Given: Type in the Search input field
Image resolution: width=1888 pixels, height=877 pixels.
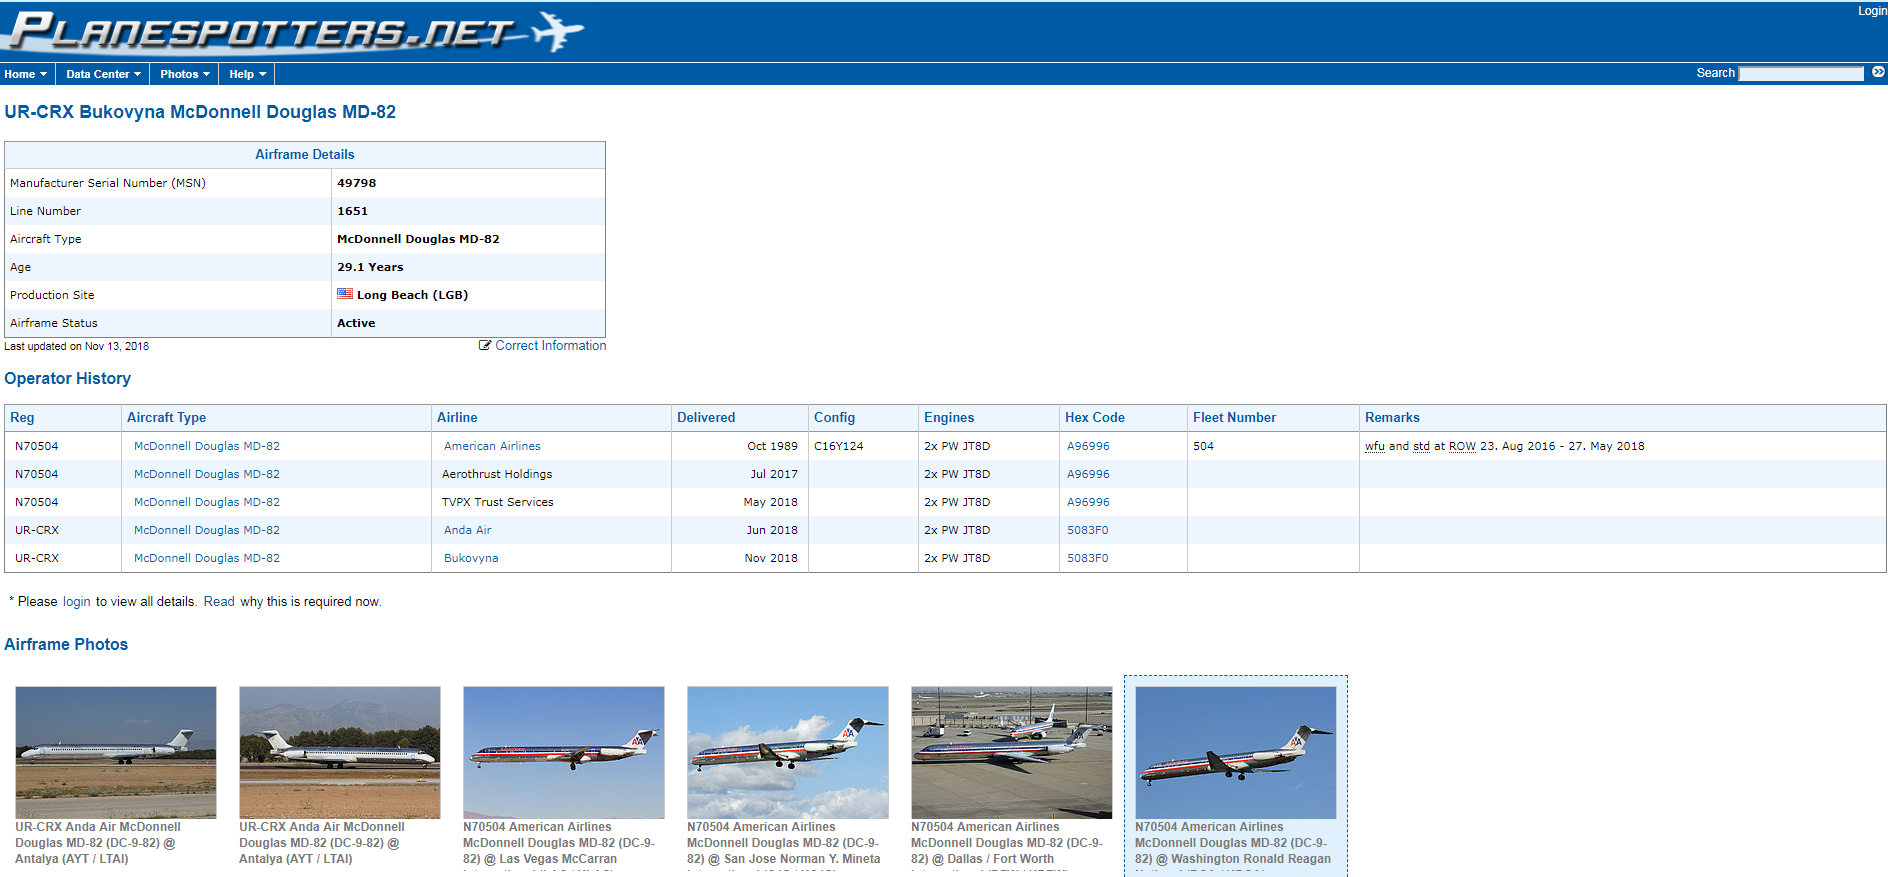Looking at the screenshot, I should (x=1801, y=73).
